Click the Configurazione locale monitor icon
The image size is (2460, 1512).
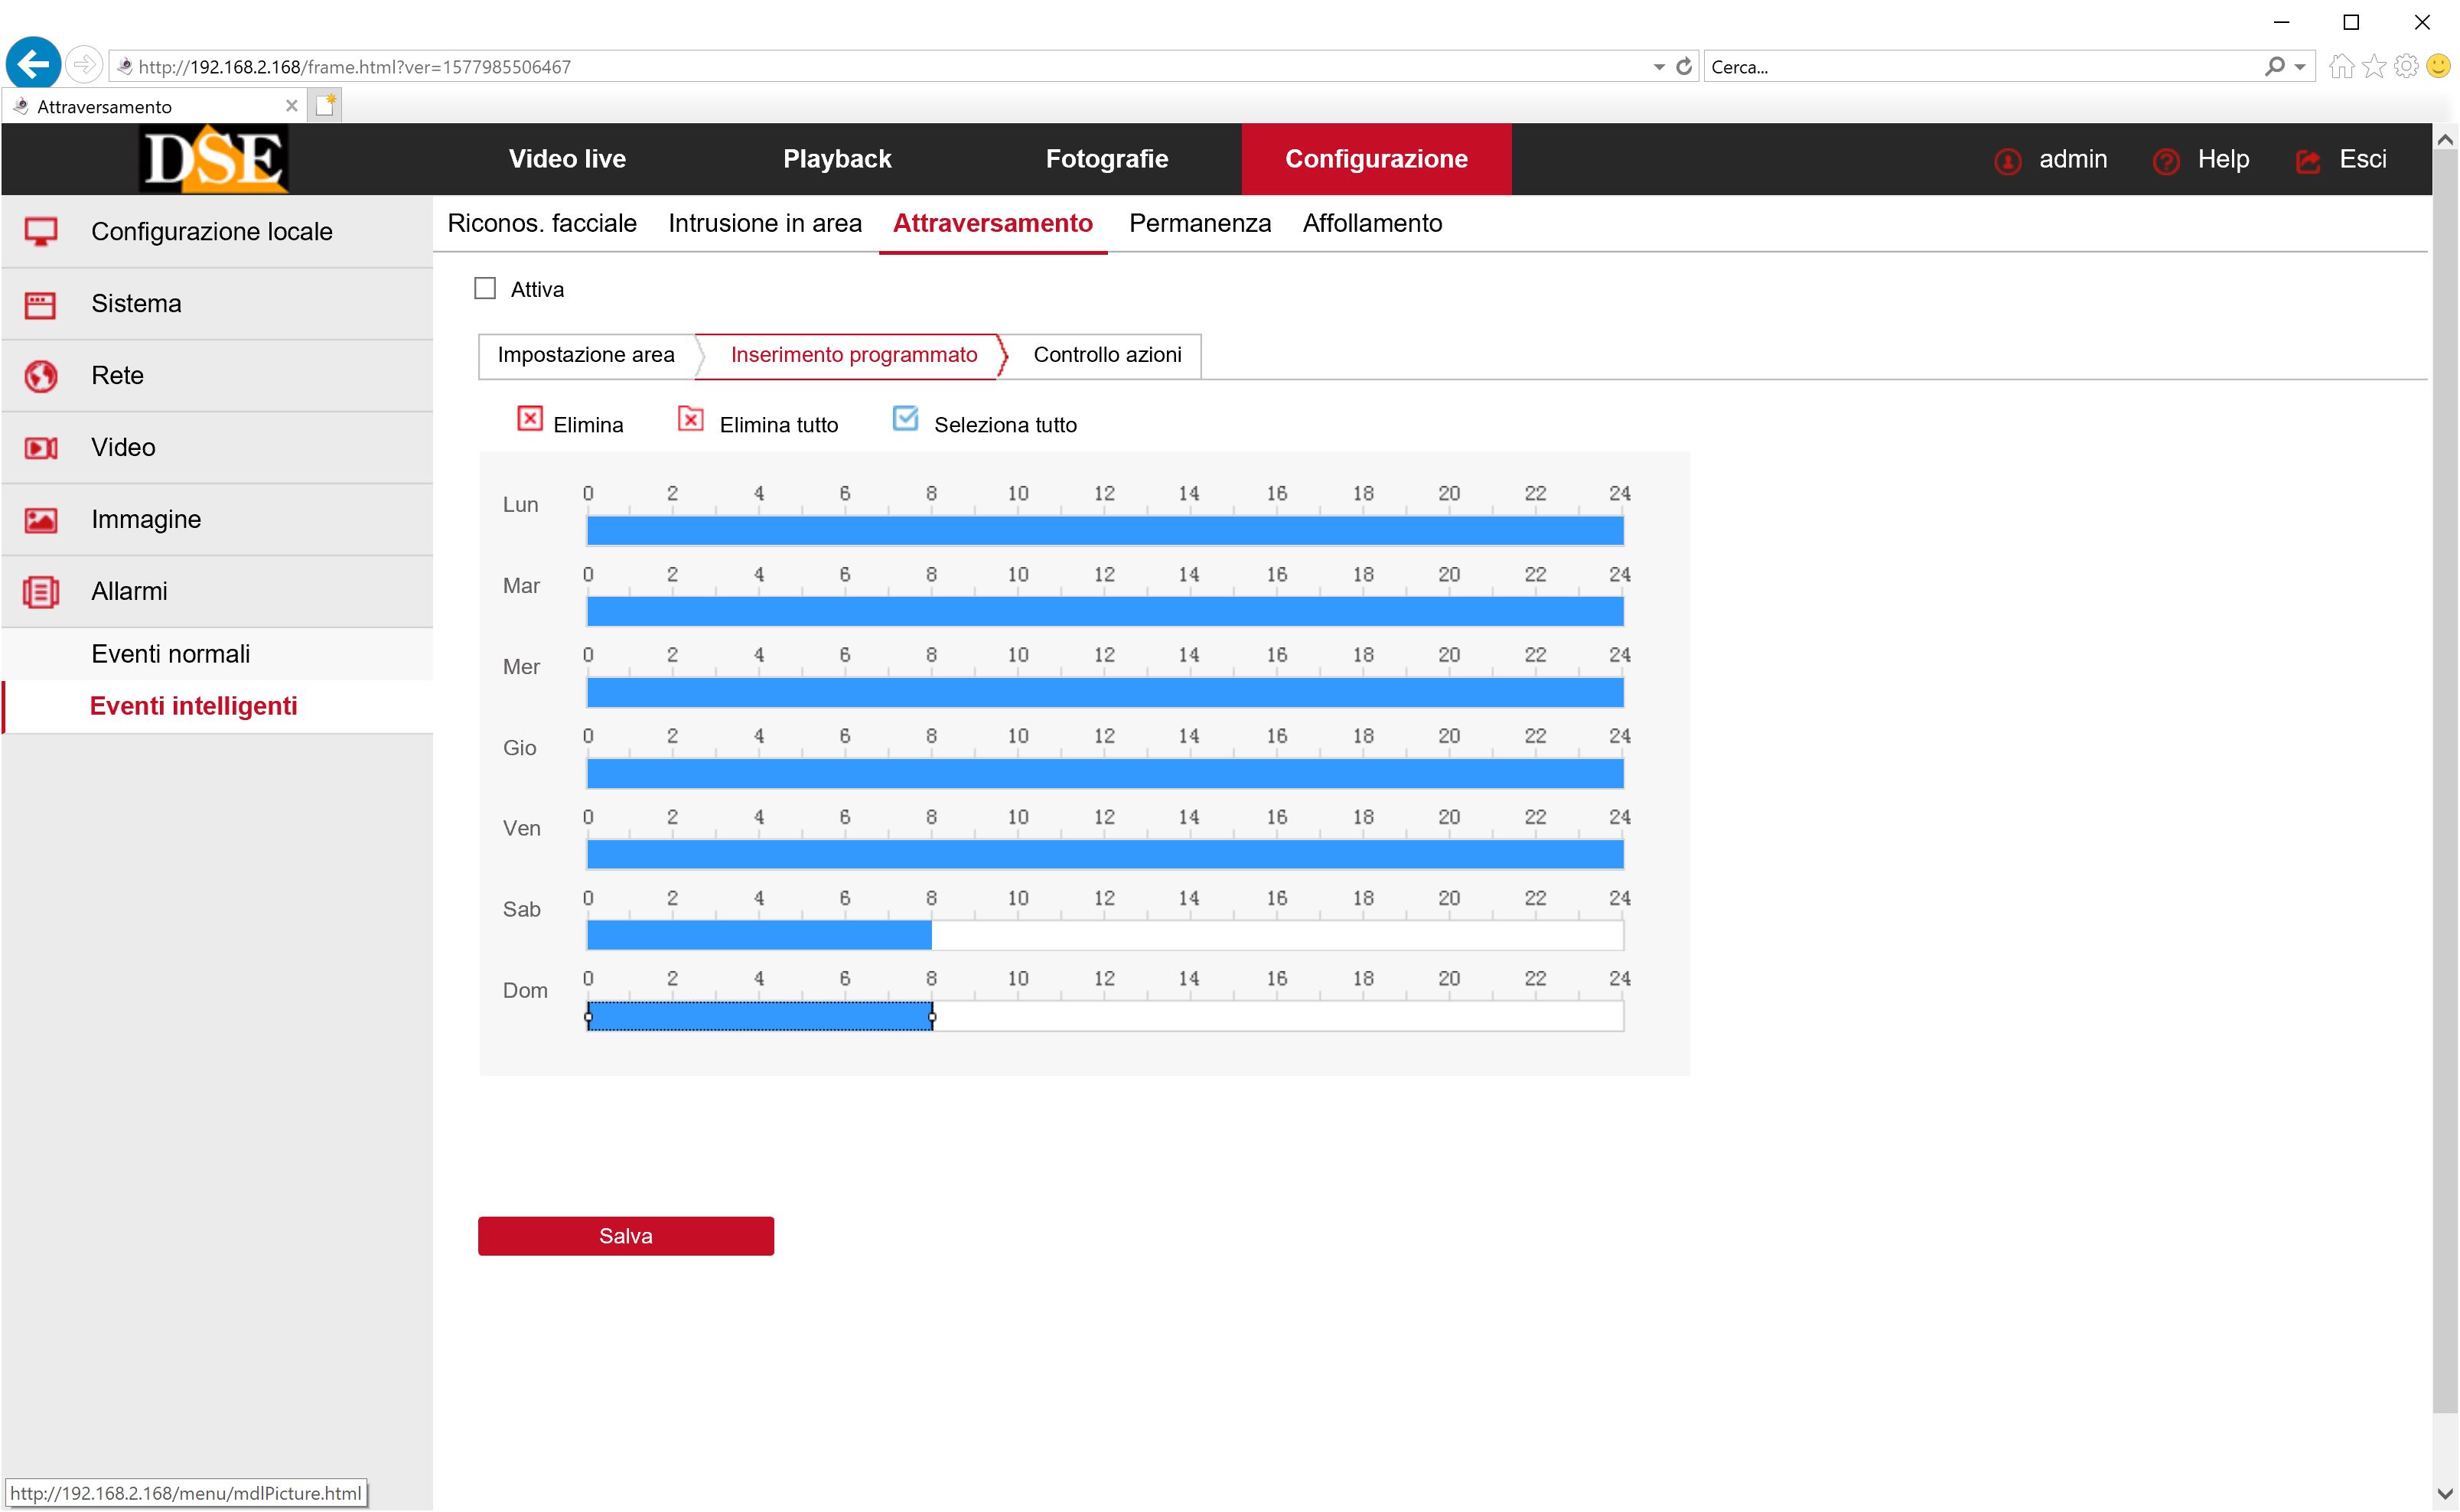[40, 232]
